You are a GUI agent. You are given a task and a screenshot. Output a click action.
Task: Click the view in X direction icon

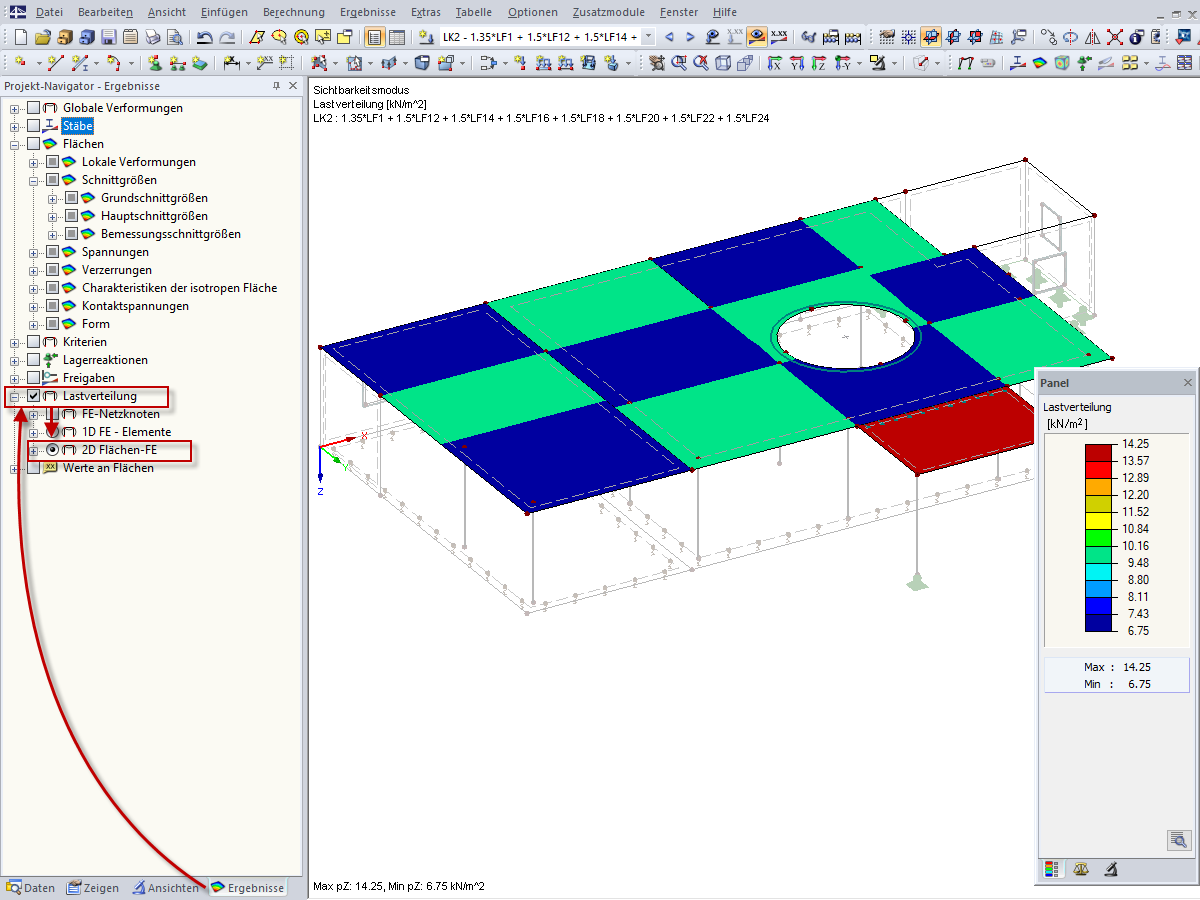pos(774,63)
